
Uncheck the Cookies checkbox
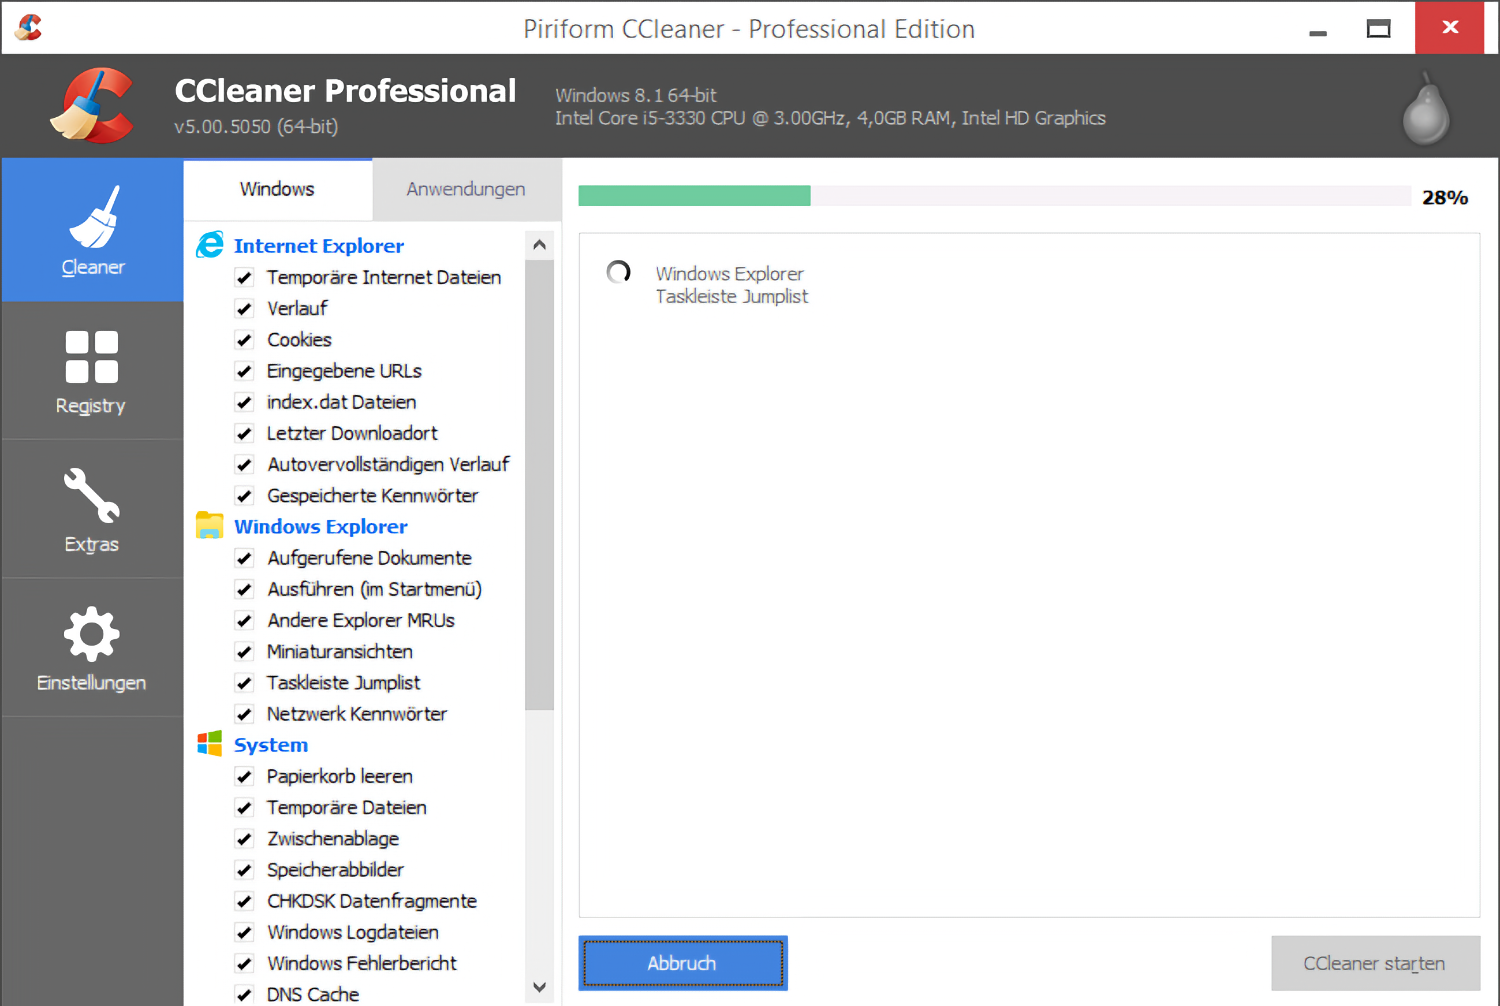pos(244,340)
